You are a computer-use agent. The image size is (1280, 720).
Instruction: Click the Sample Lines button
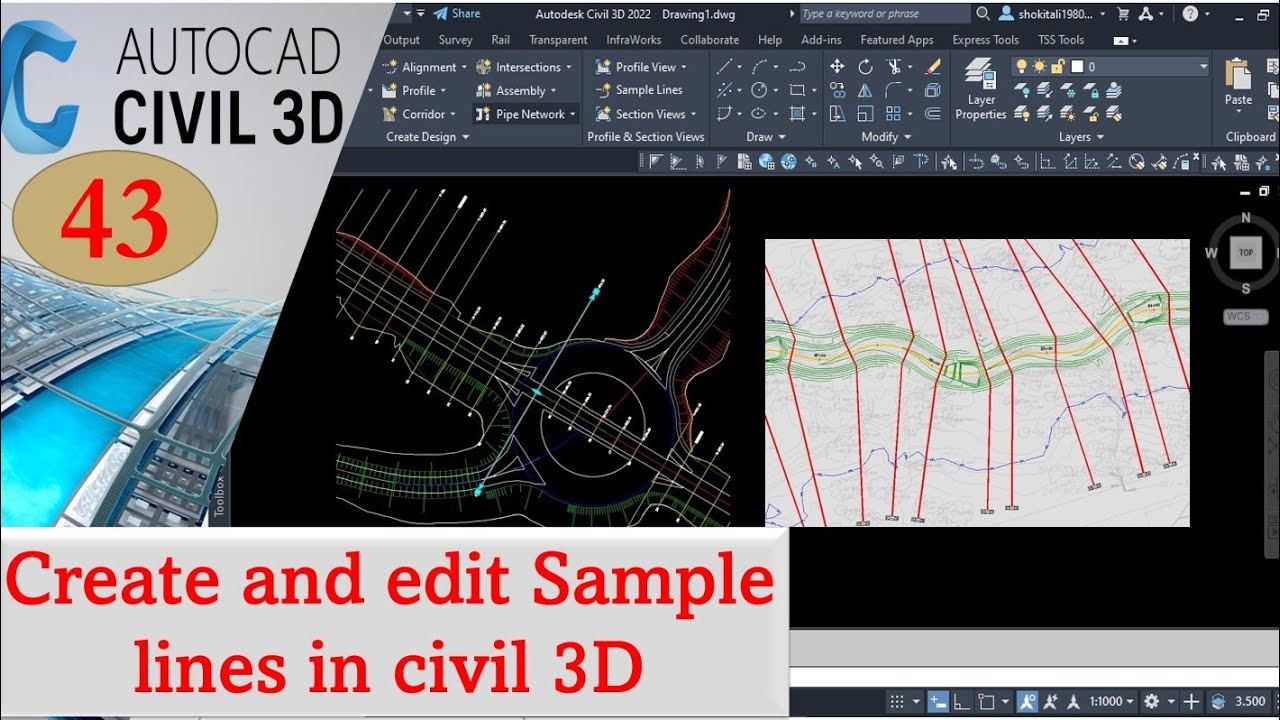(639, 90)
